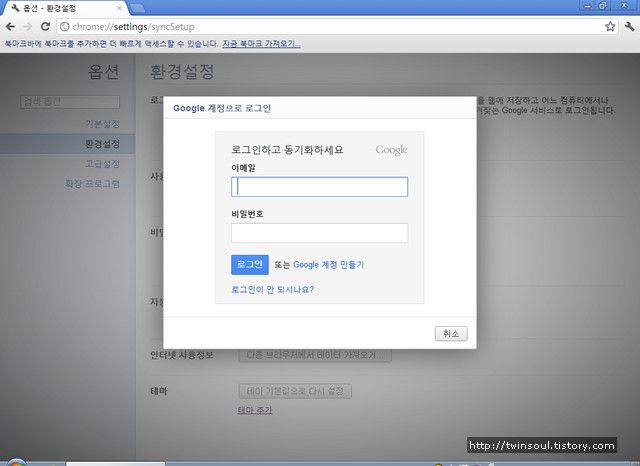Open a new tab button
Image resolution: width=640 pixels, height=466 pixels.
[137, 8]
